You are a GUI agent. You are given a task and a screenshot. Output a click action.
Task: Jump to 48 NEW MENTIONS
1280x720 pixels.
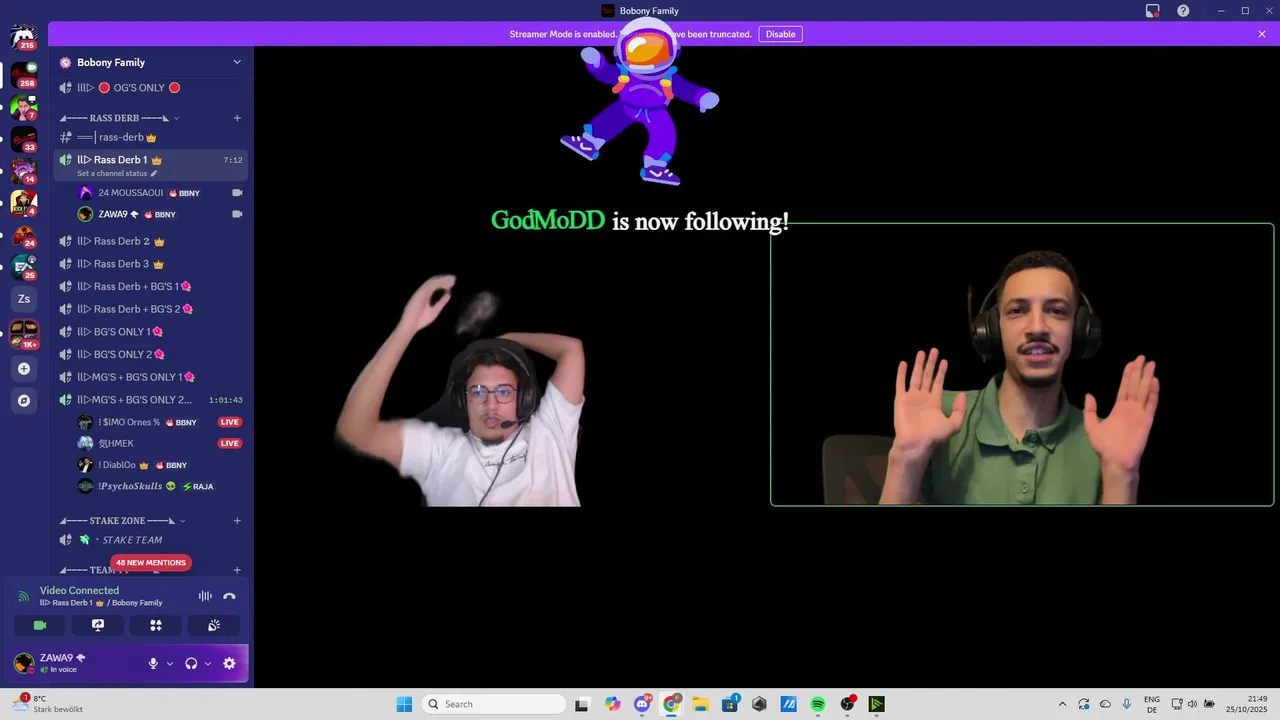(x=150, y=563)
